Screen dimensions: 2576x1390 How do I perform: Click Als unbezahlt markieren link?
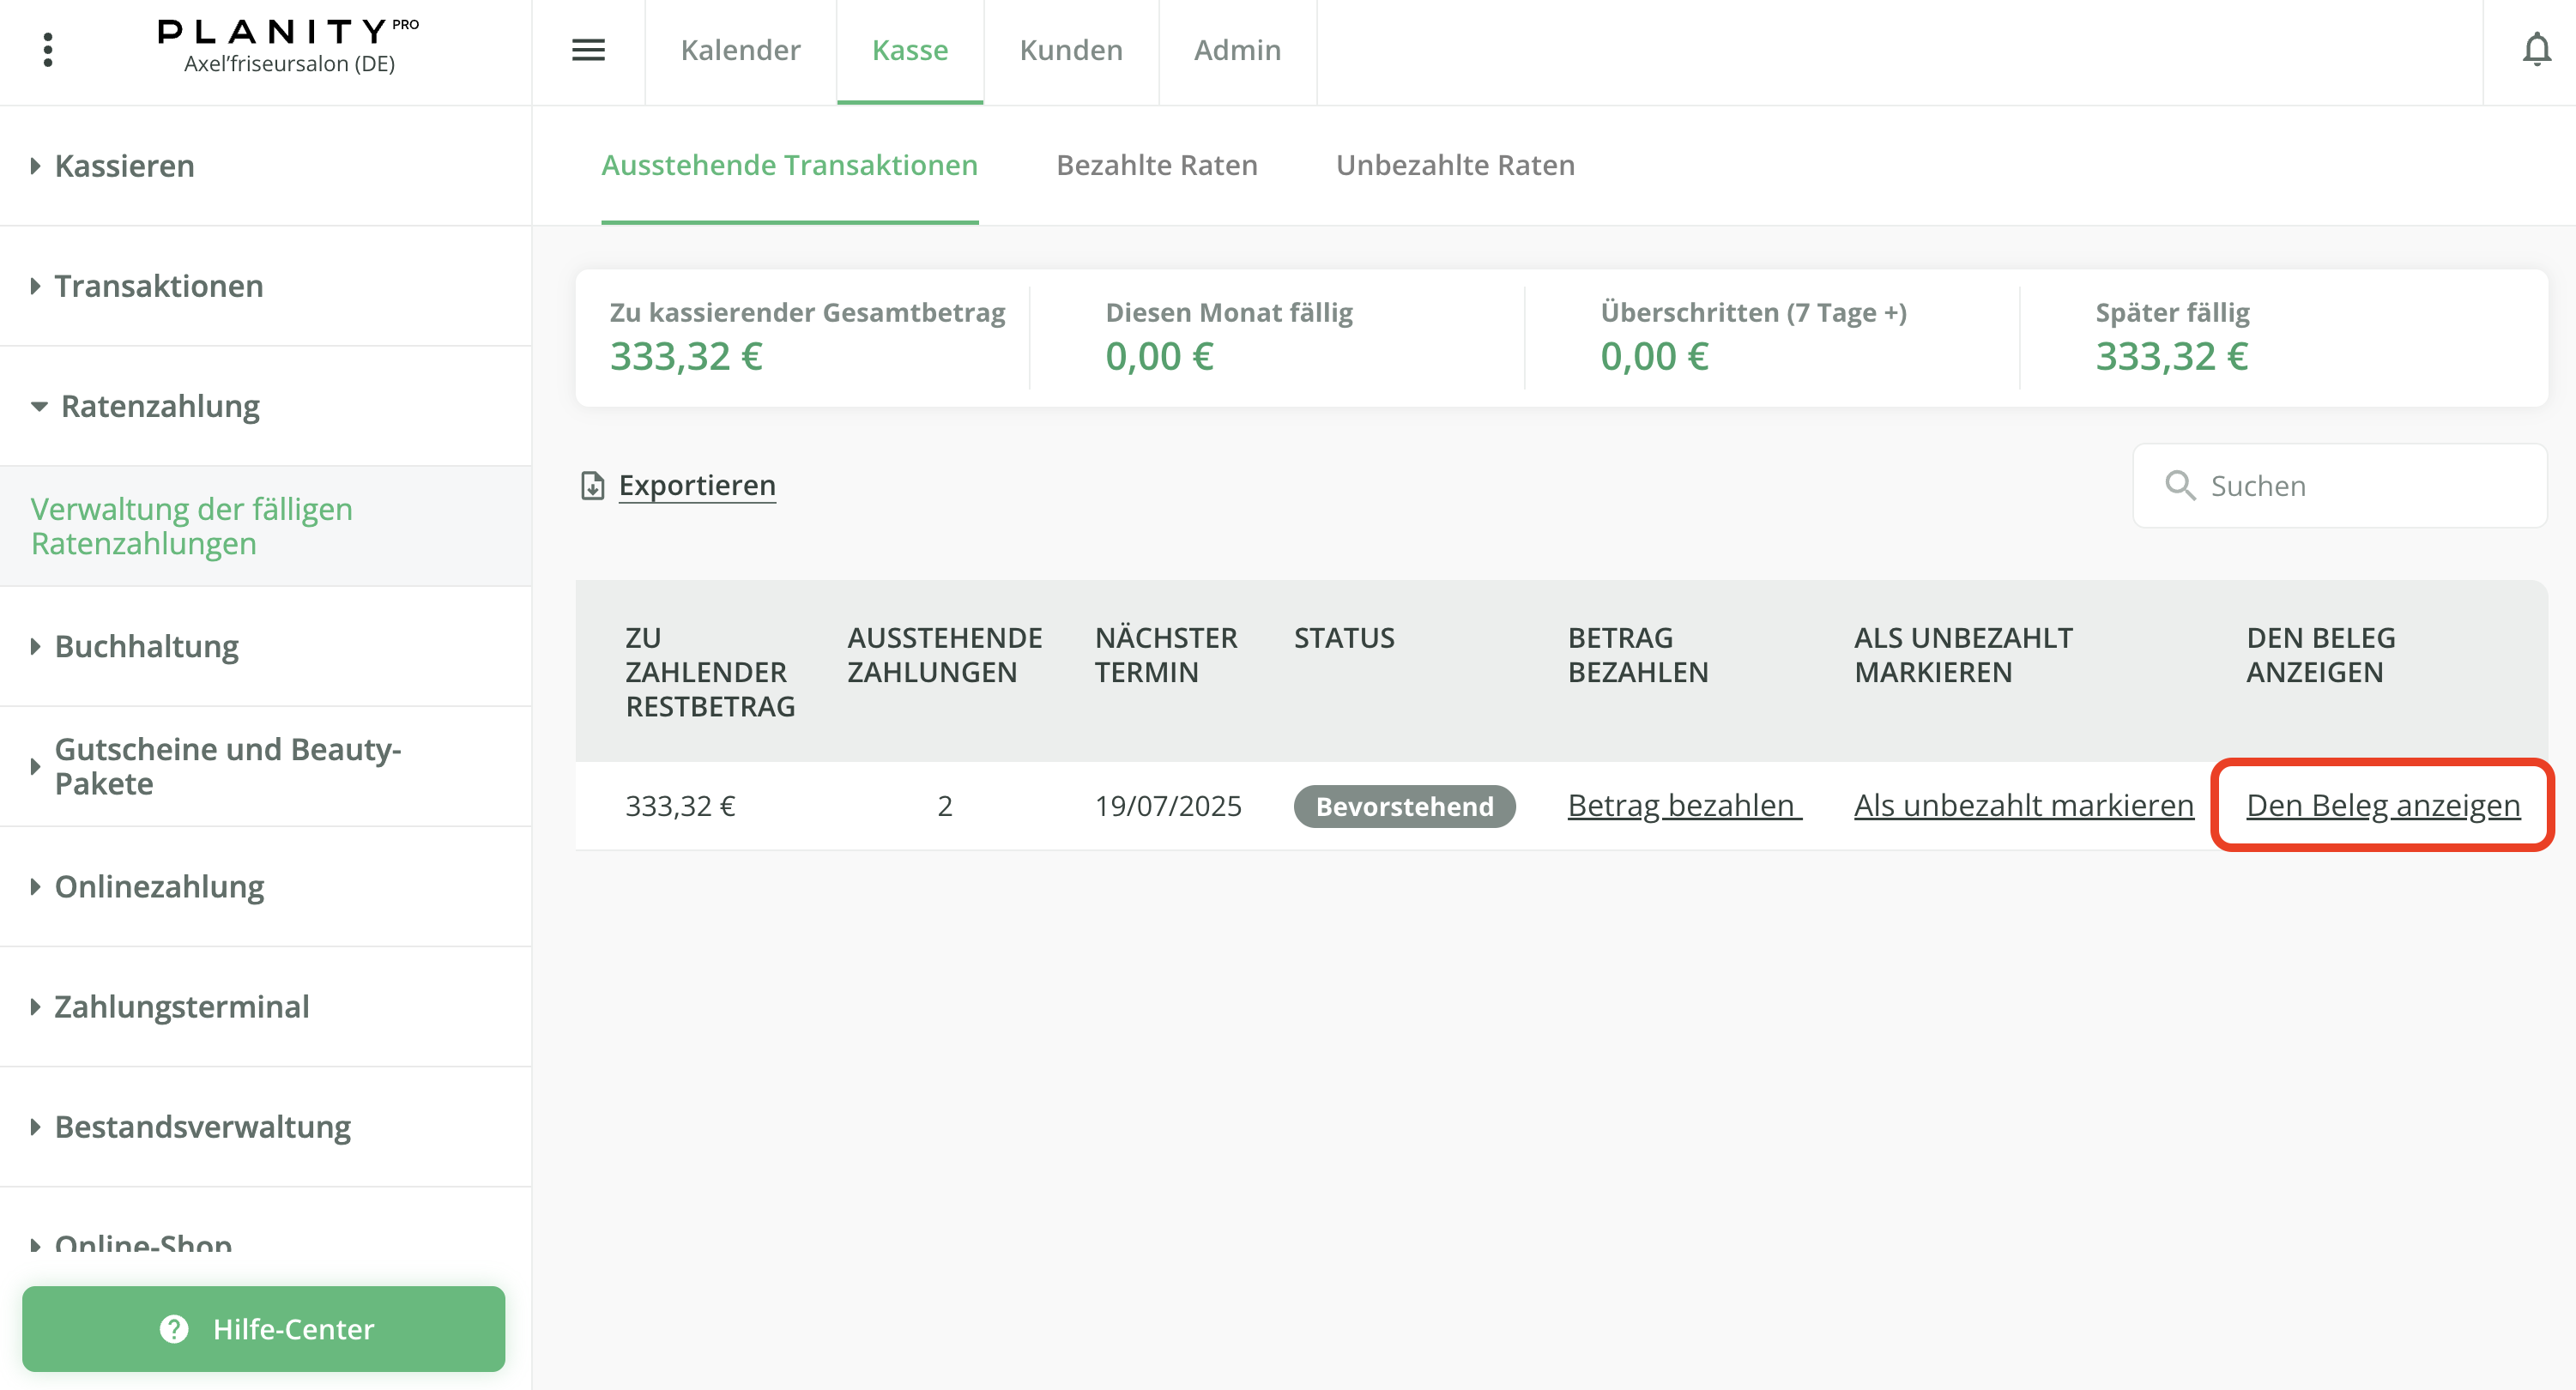point(2023,806)
